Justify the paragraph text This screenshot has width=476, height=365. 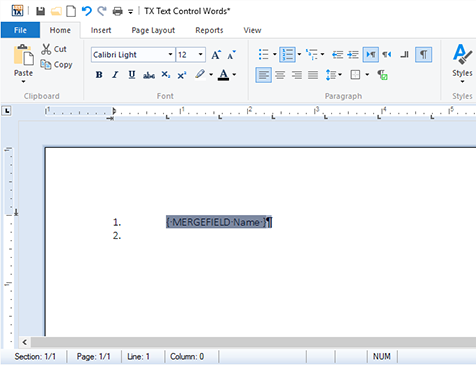(x=313, y=75)
